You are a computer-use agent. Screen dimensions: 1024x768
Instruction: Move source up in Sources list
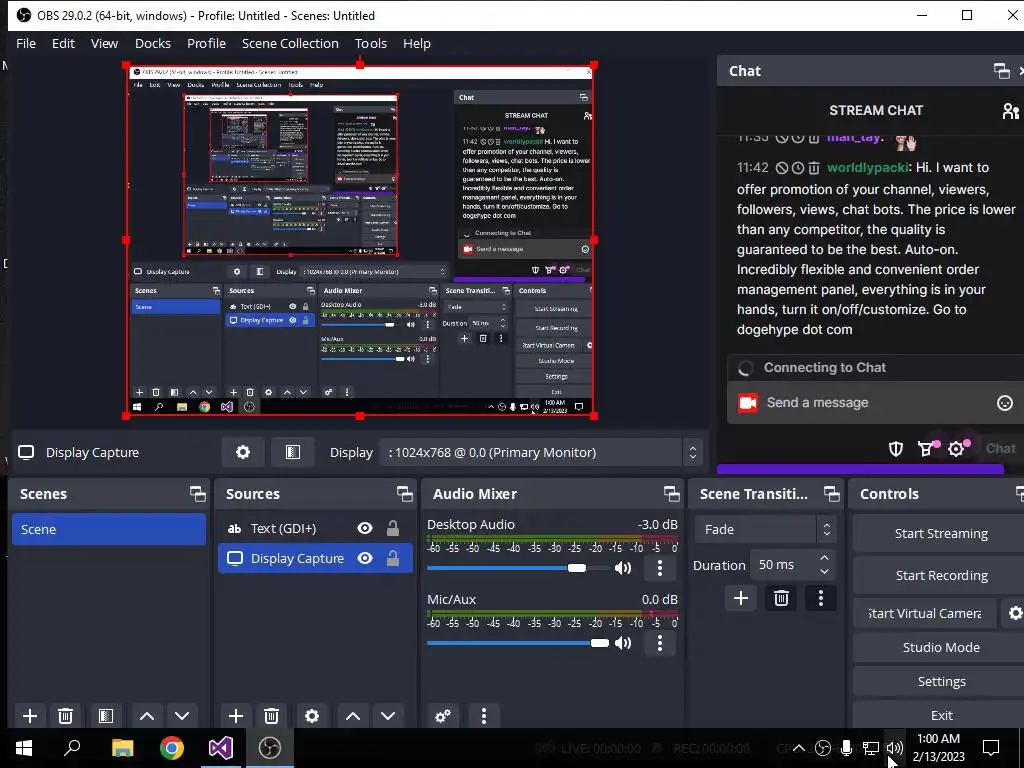click(x=353, y=716)
